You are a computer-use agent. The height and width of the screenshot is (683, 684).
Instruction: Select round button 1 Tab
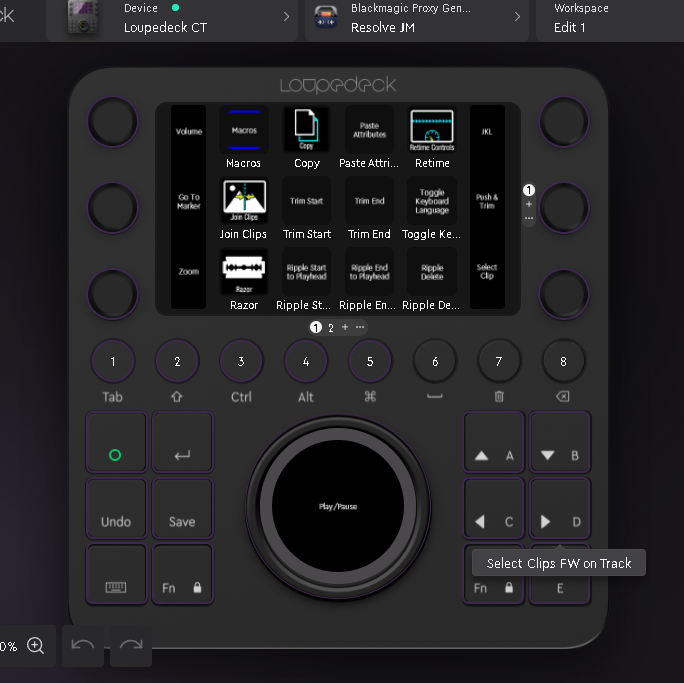(x=113, y=362)
